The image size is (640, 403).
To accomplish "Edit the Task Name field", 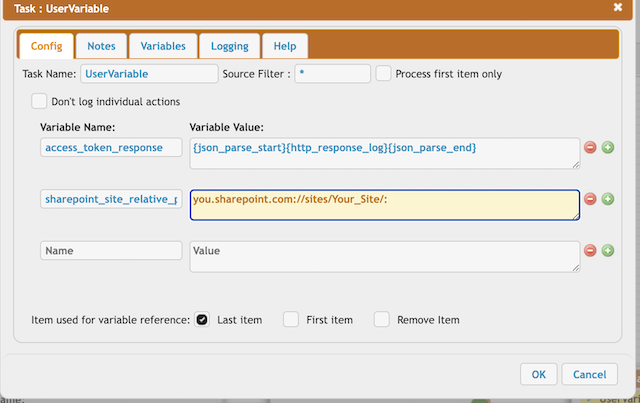I will point(149,74).
